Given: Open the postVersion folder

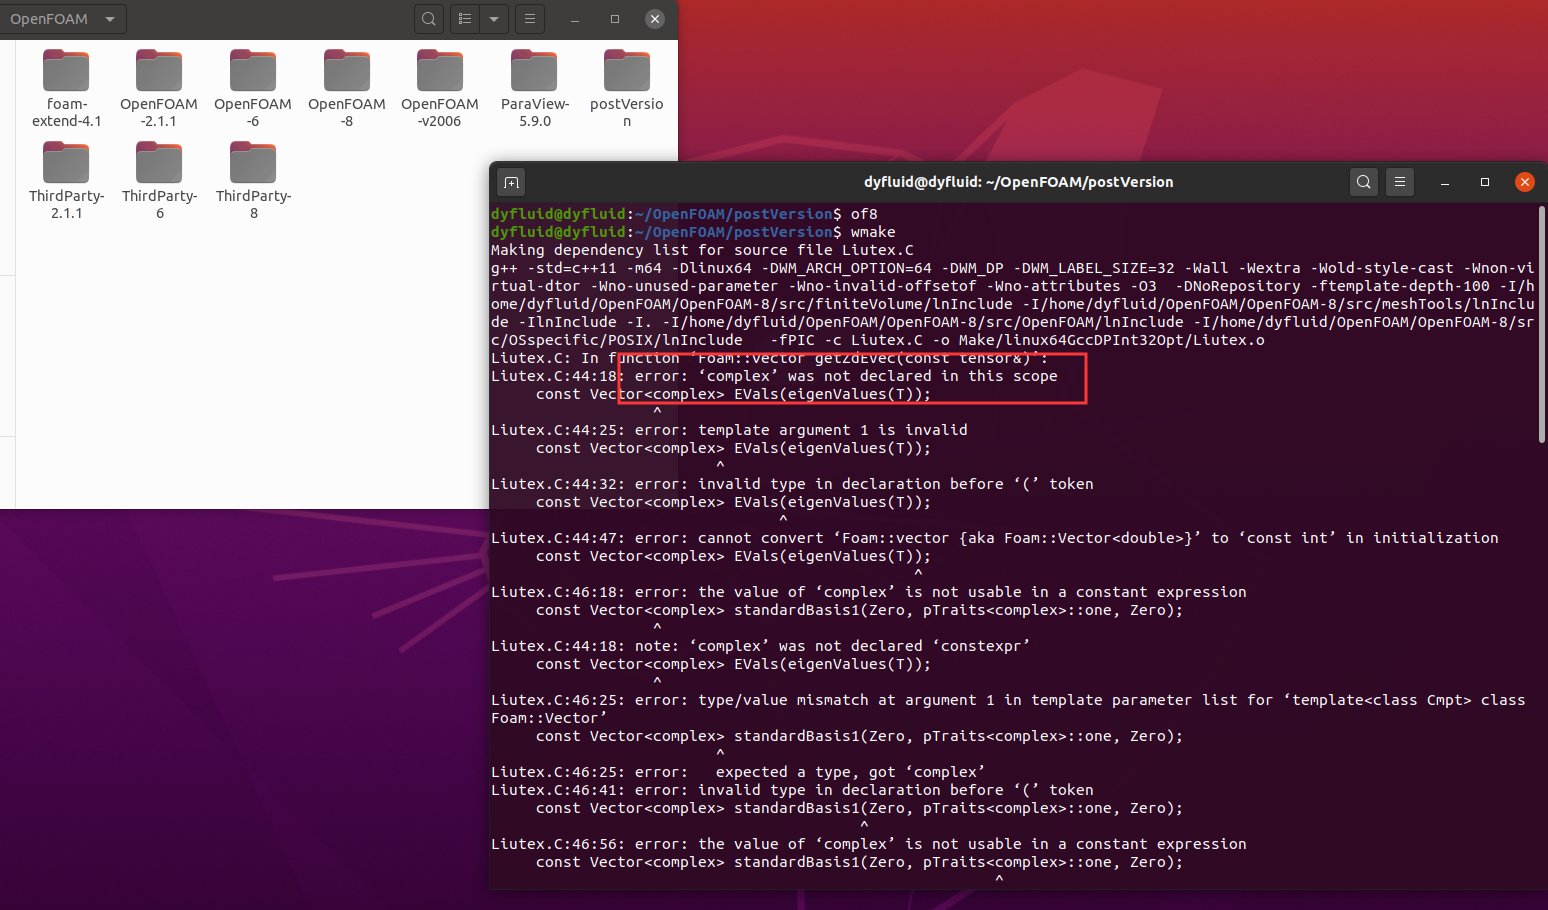Looking at the screenshot, I should click(x=627, y=89).
